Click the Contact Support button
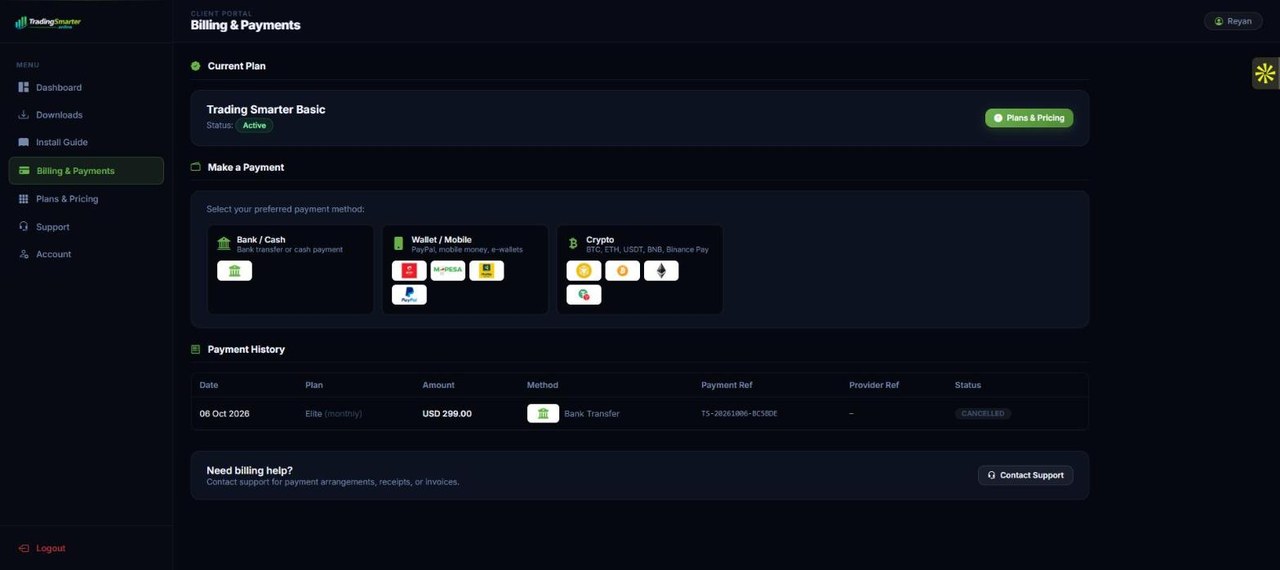Image resolution: width=1280 pixels, height=570 pixels. (x=1025, y=475)
